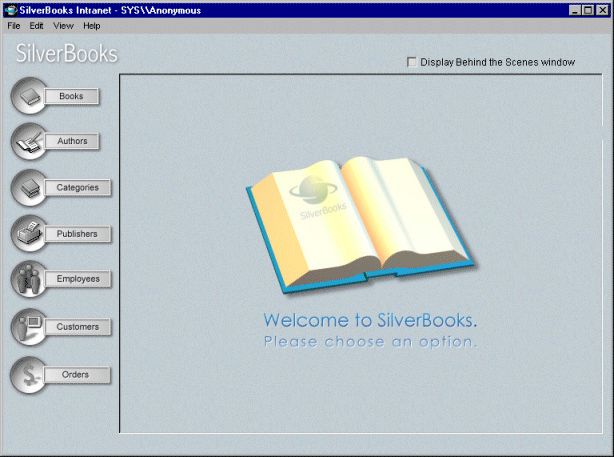614x457 pixels.
Task: Open the Orders section button
Action: 77,375
